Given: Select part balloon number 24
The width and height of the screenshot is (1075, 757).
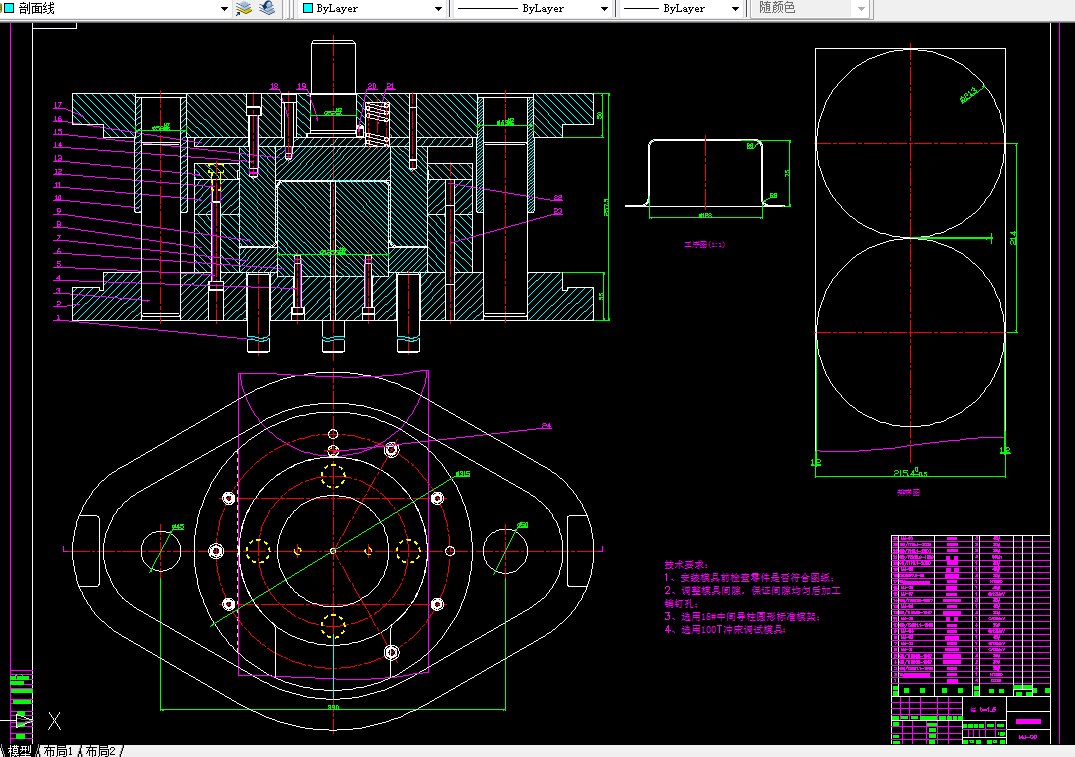Looking at the screenshot, I should point(546,426).
